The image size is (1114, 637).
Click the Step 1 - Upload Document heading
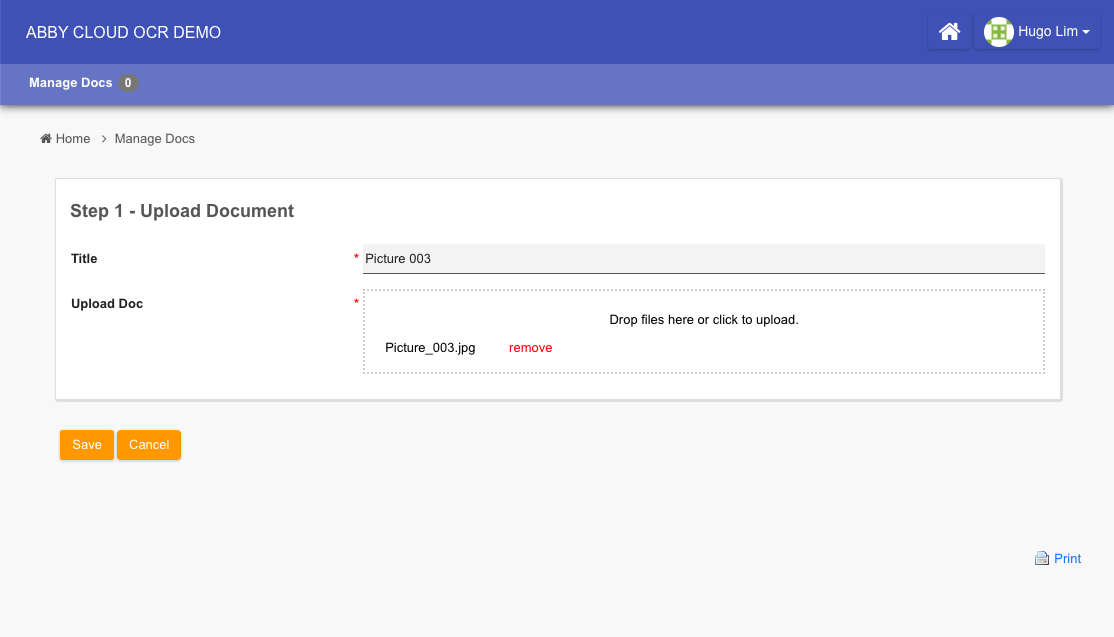(x=182, y=211)
